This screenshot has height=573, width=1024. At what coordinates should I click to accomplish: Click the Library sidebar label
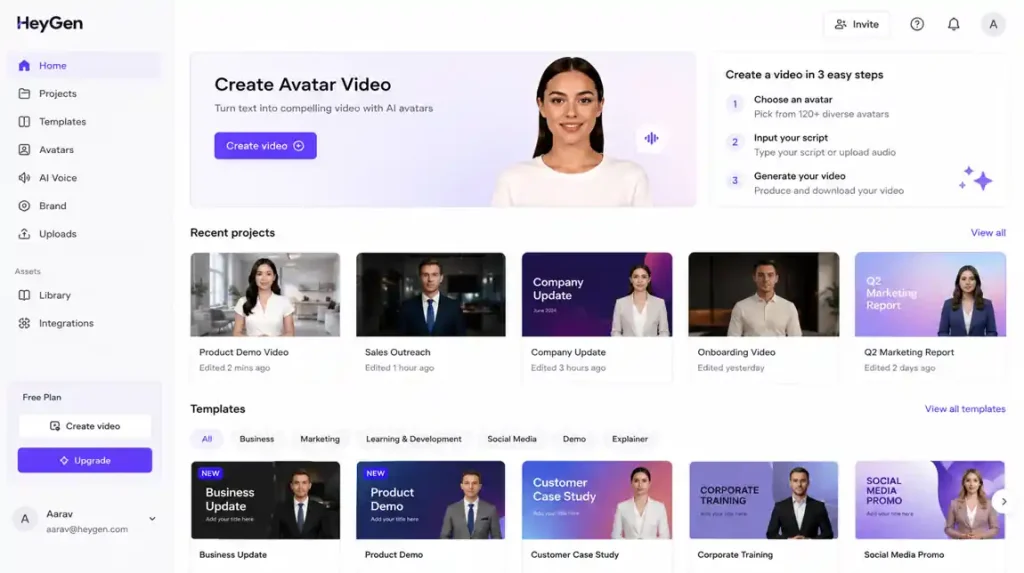tap(55, 295)
